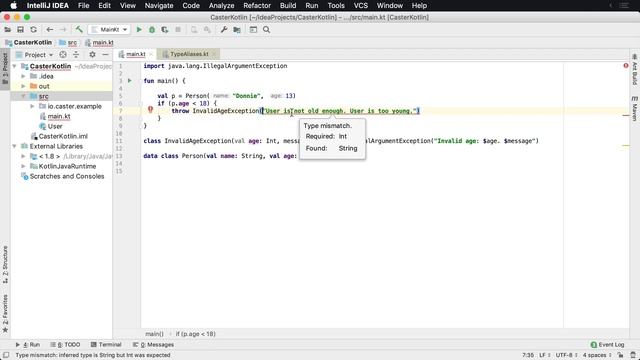Switch to the main.kt editor tab
The width and height of the screenshot is (640, 360).
click(x=136, y=54)
